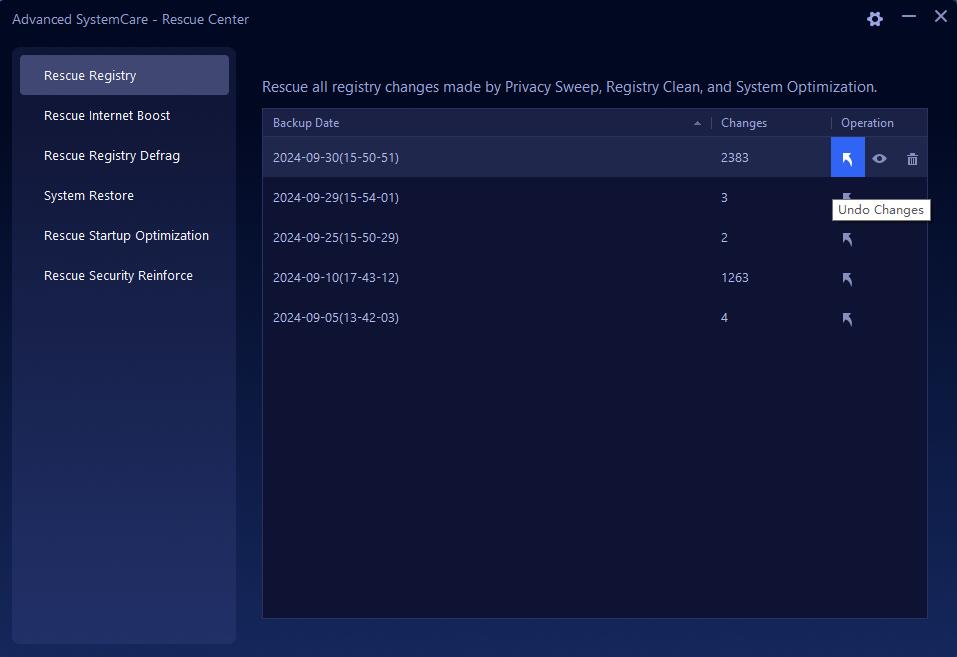Viewport: 957px width, 657px height.
Task: Go to System Restore section
Action: click(125, 195)
